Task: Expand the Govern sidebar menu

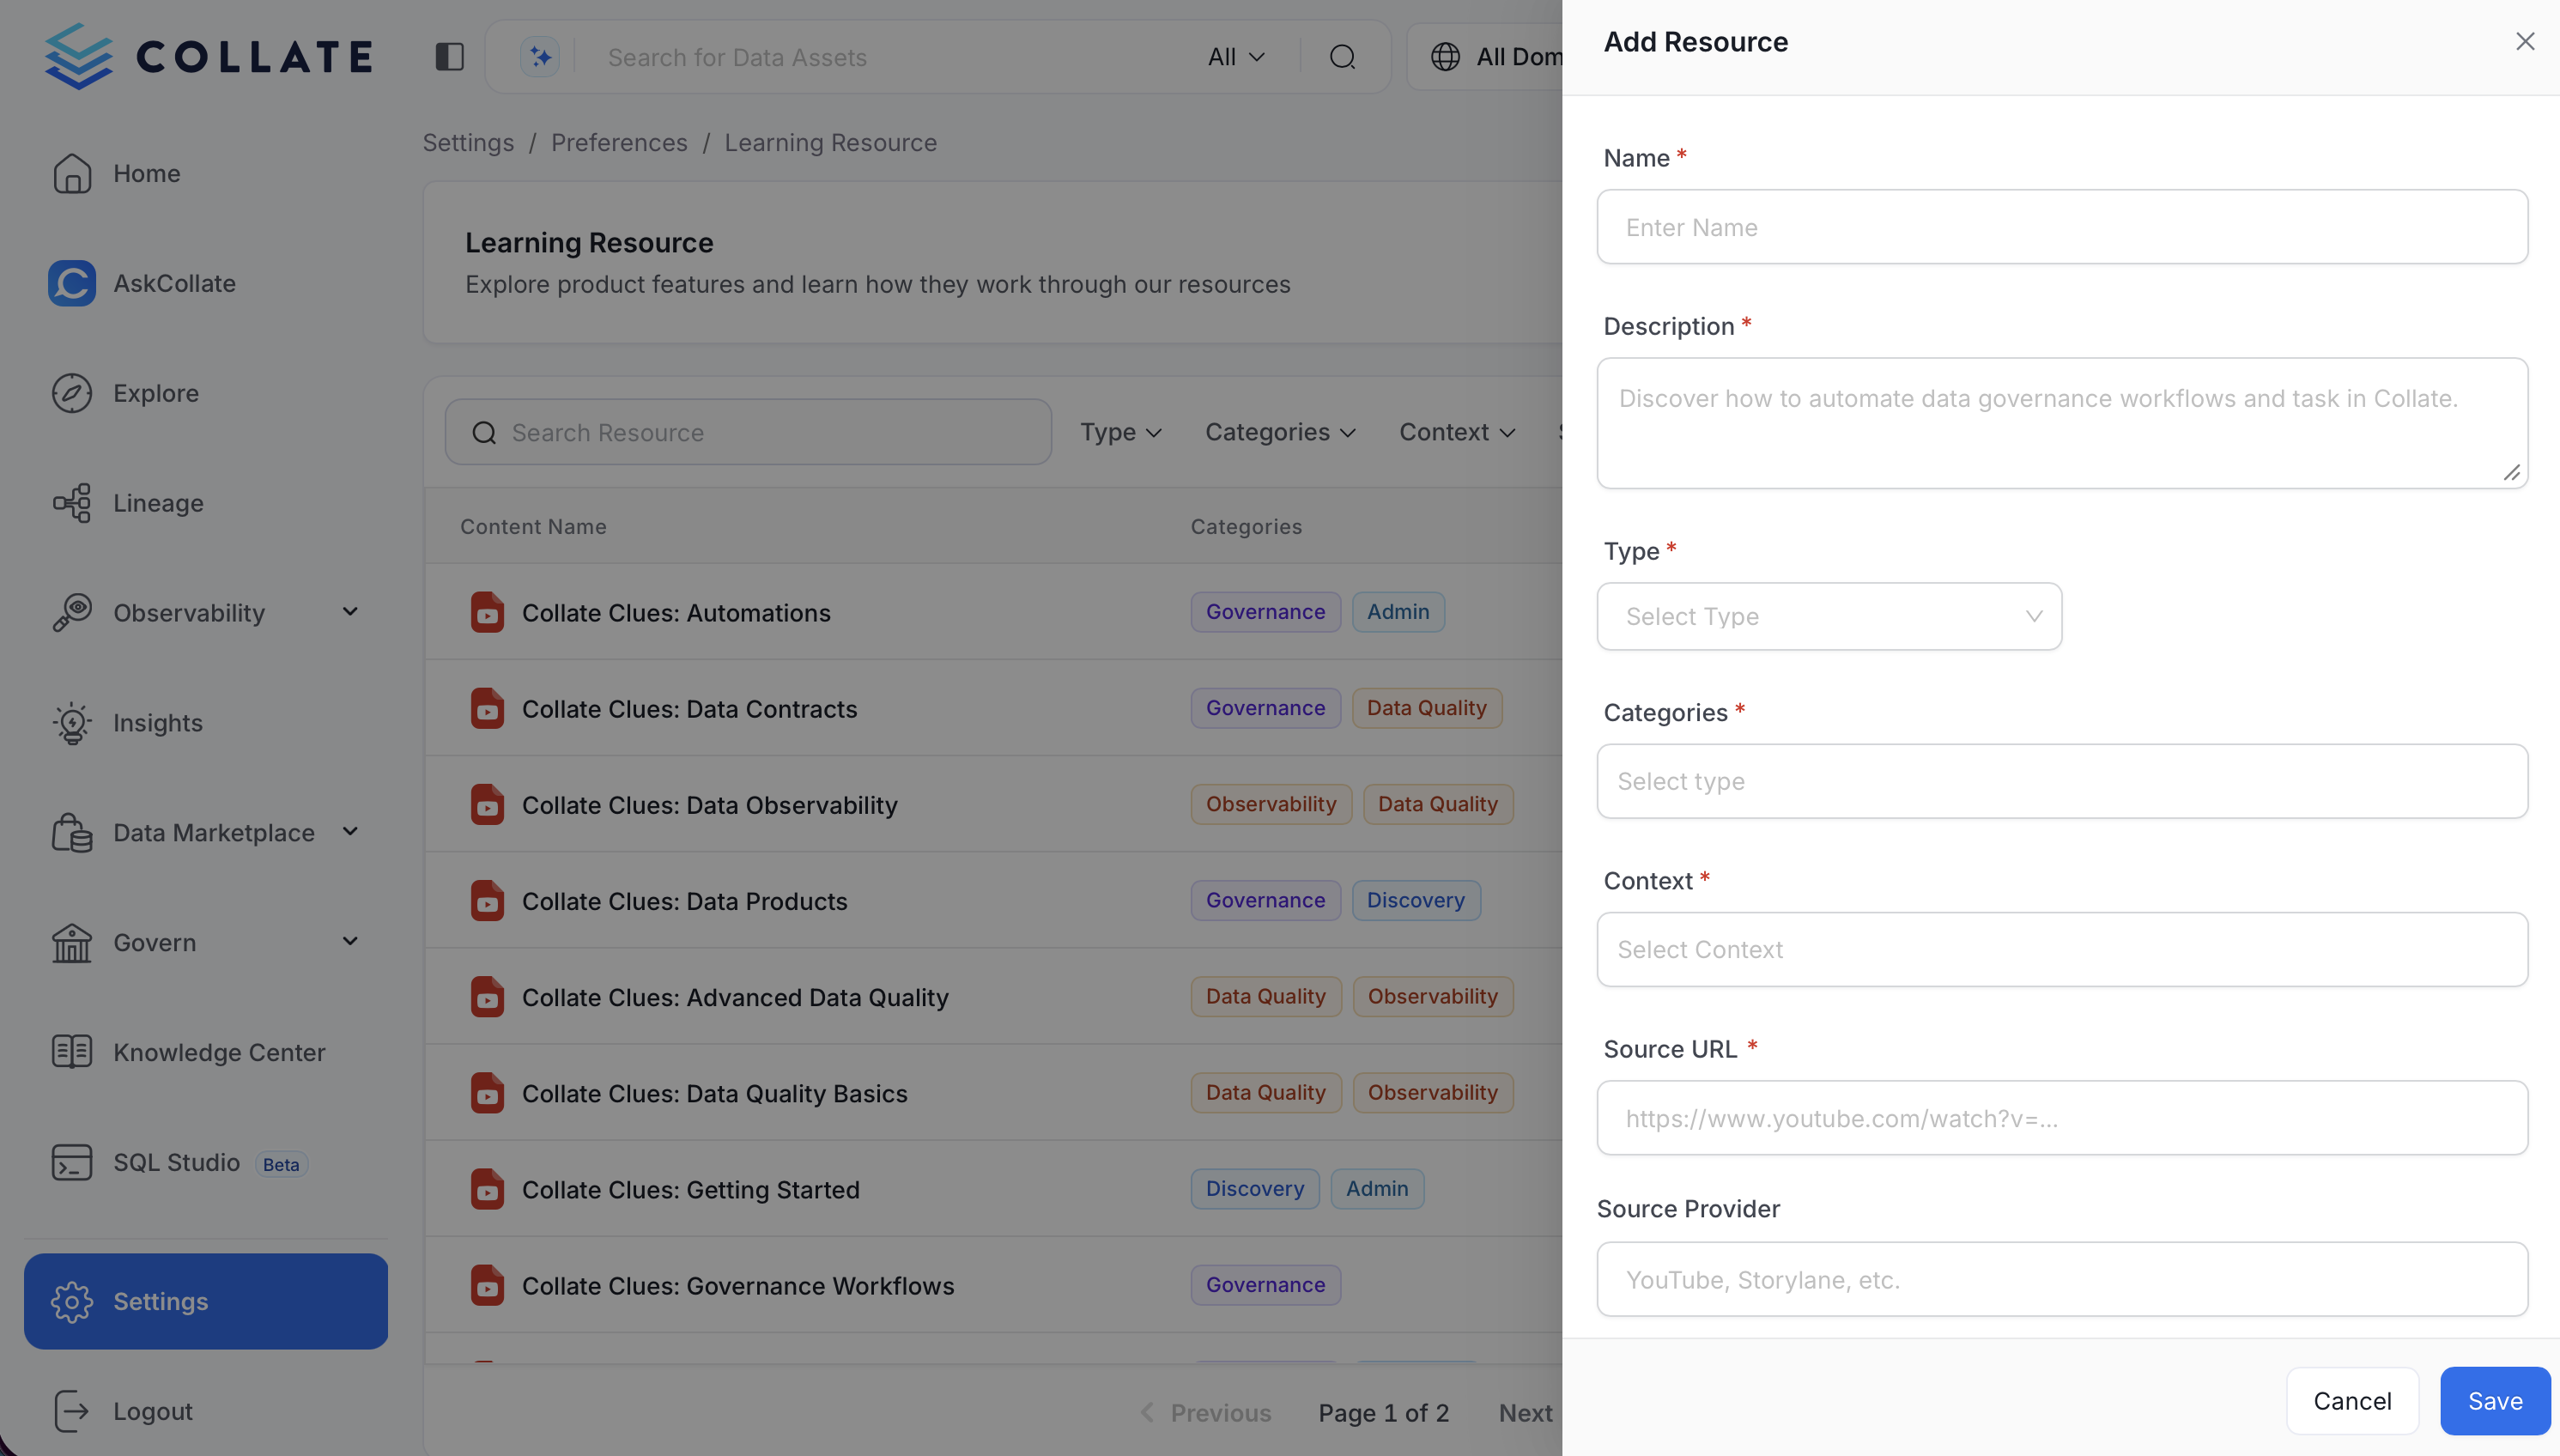Action: [x=350, y=942]
